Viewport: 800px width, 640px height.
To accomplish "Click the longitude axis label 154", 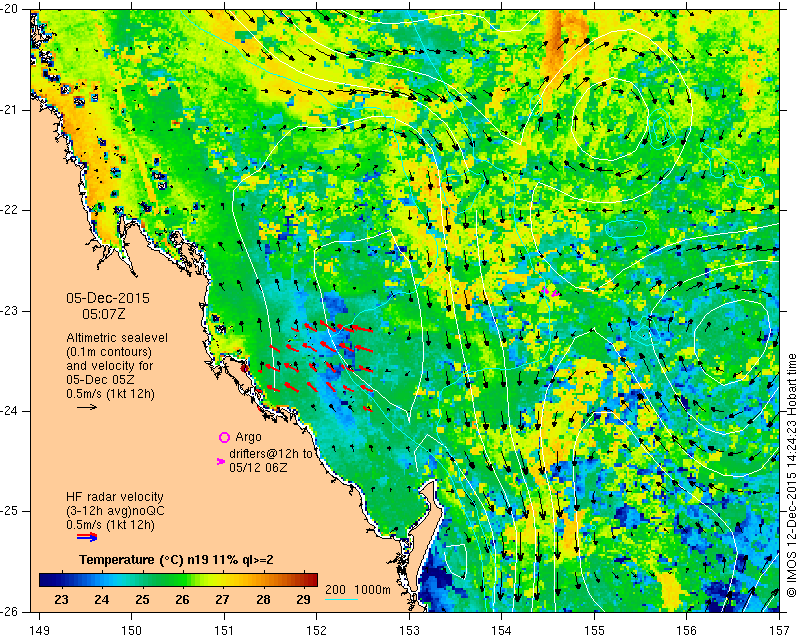I will [x=502, y=631].
